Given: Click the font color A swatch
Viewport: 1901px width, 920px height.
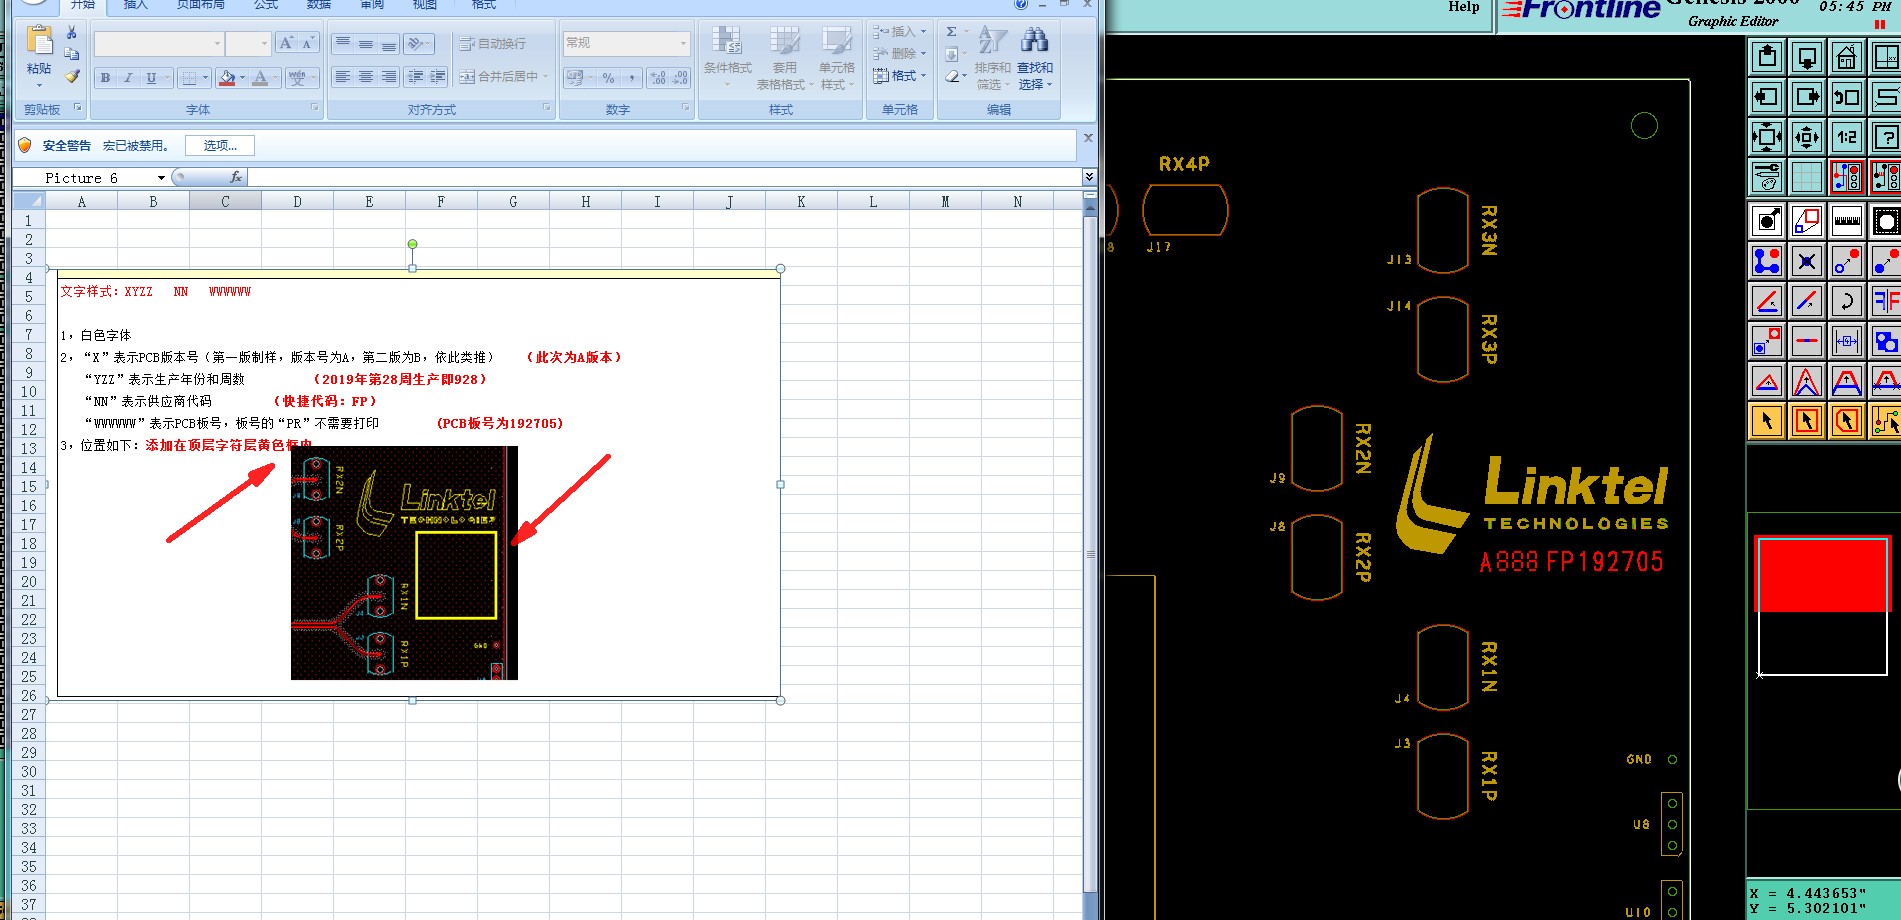Looking at the screenshot, I should (260, 77).
